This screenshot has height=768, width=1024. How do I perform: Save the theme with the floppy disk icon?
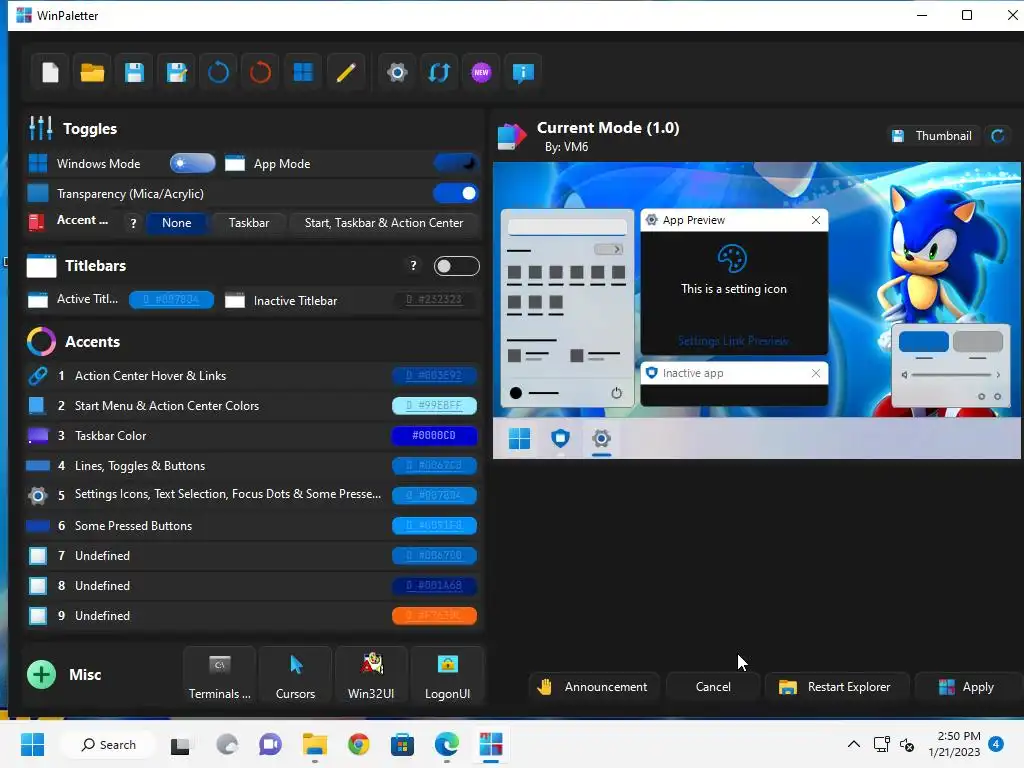(134, 72)
